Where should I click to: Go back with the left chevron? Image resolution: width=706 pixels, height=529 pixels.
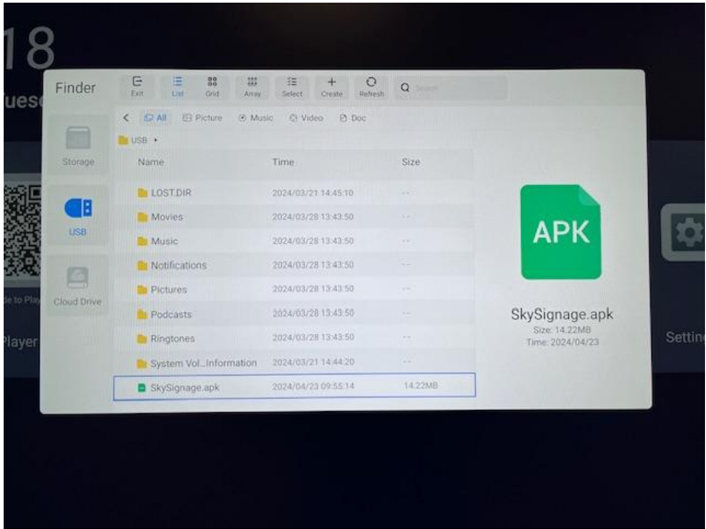126,118
